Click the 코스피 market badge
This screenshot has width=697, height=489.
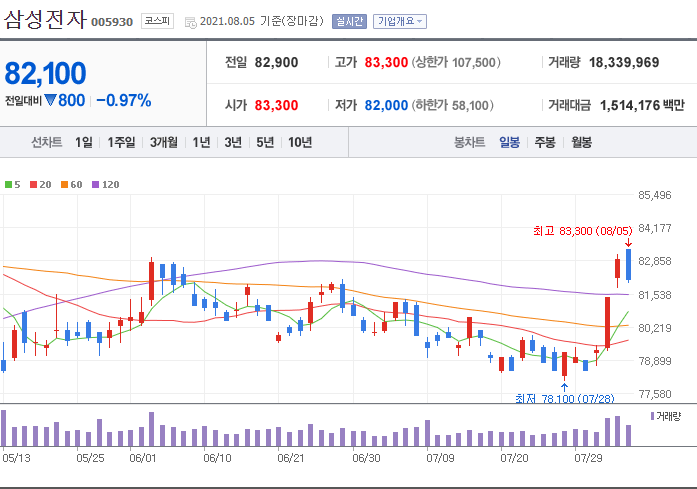tap(157, 21)
